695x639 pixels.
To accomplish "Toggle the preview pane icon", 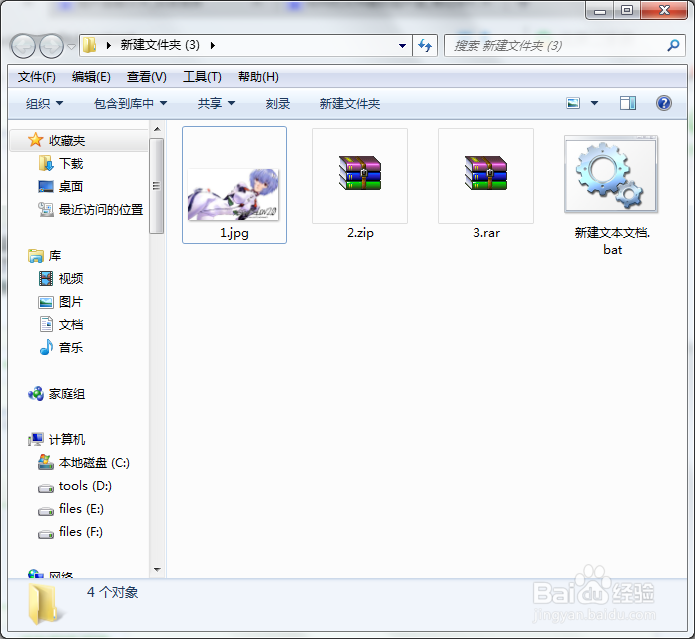I will coord(628,103).
